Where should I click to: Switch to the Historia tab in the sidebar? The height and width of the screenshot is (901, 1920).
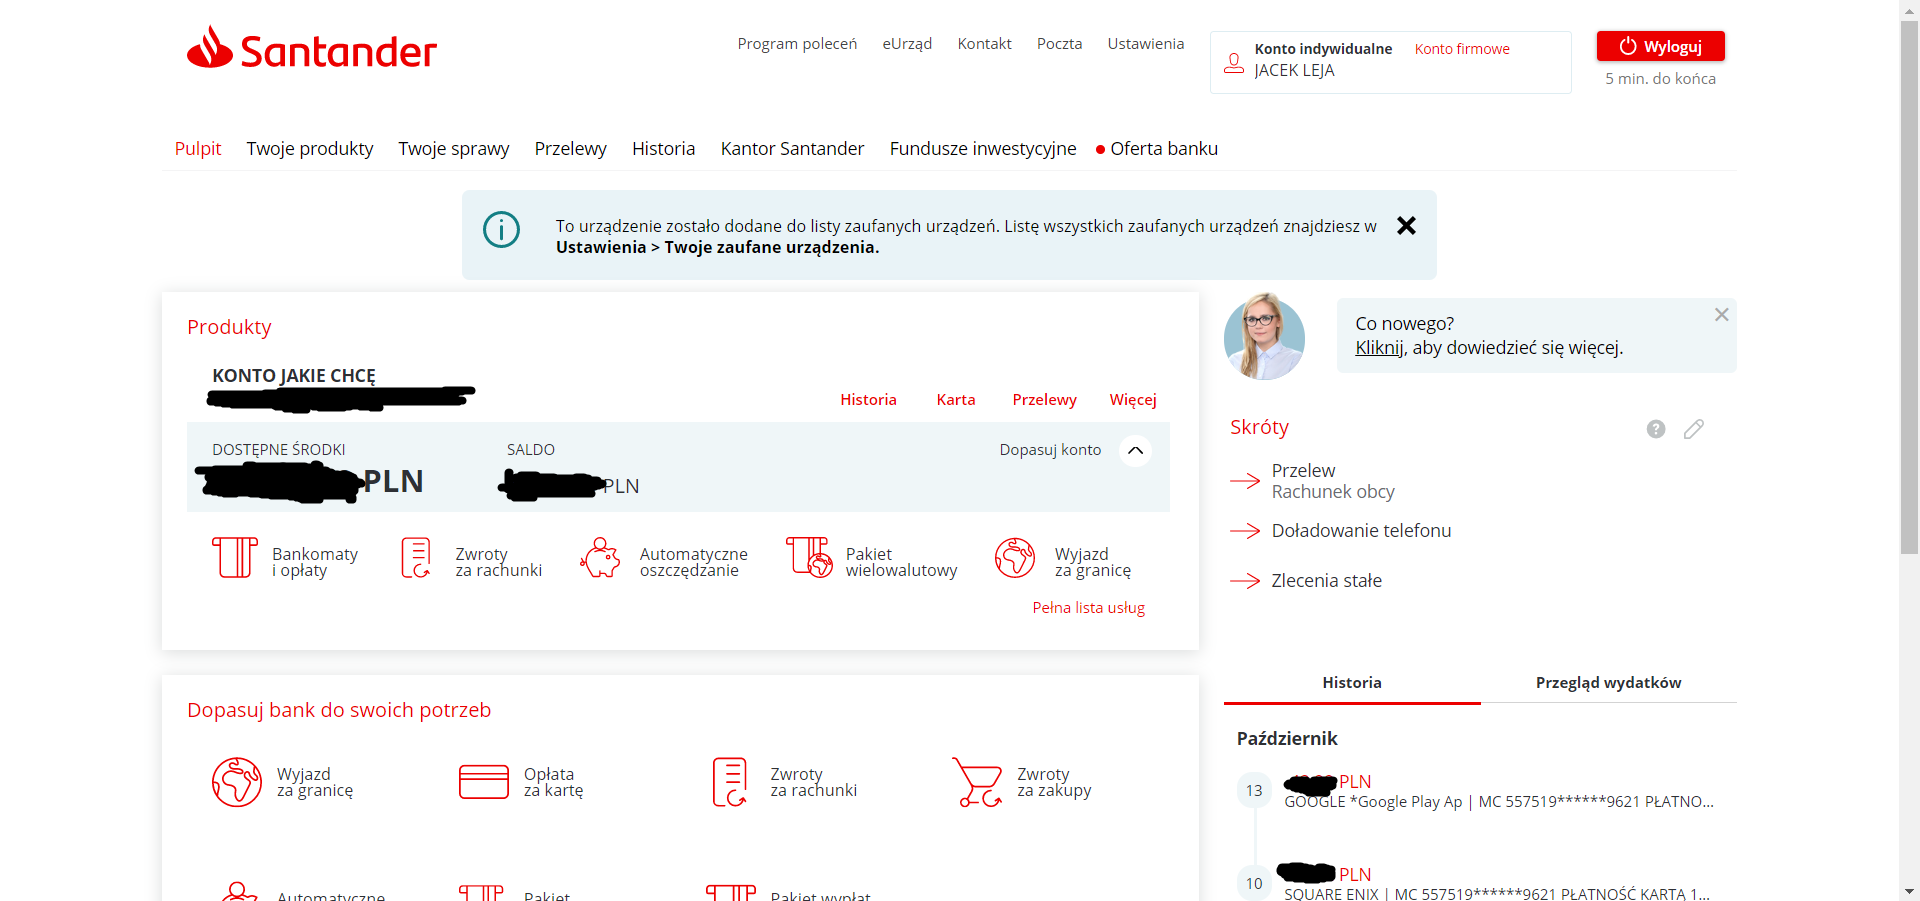coord(1352,683)
